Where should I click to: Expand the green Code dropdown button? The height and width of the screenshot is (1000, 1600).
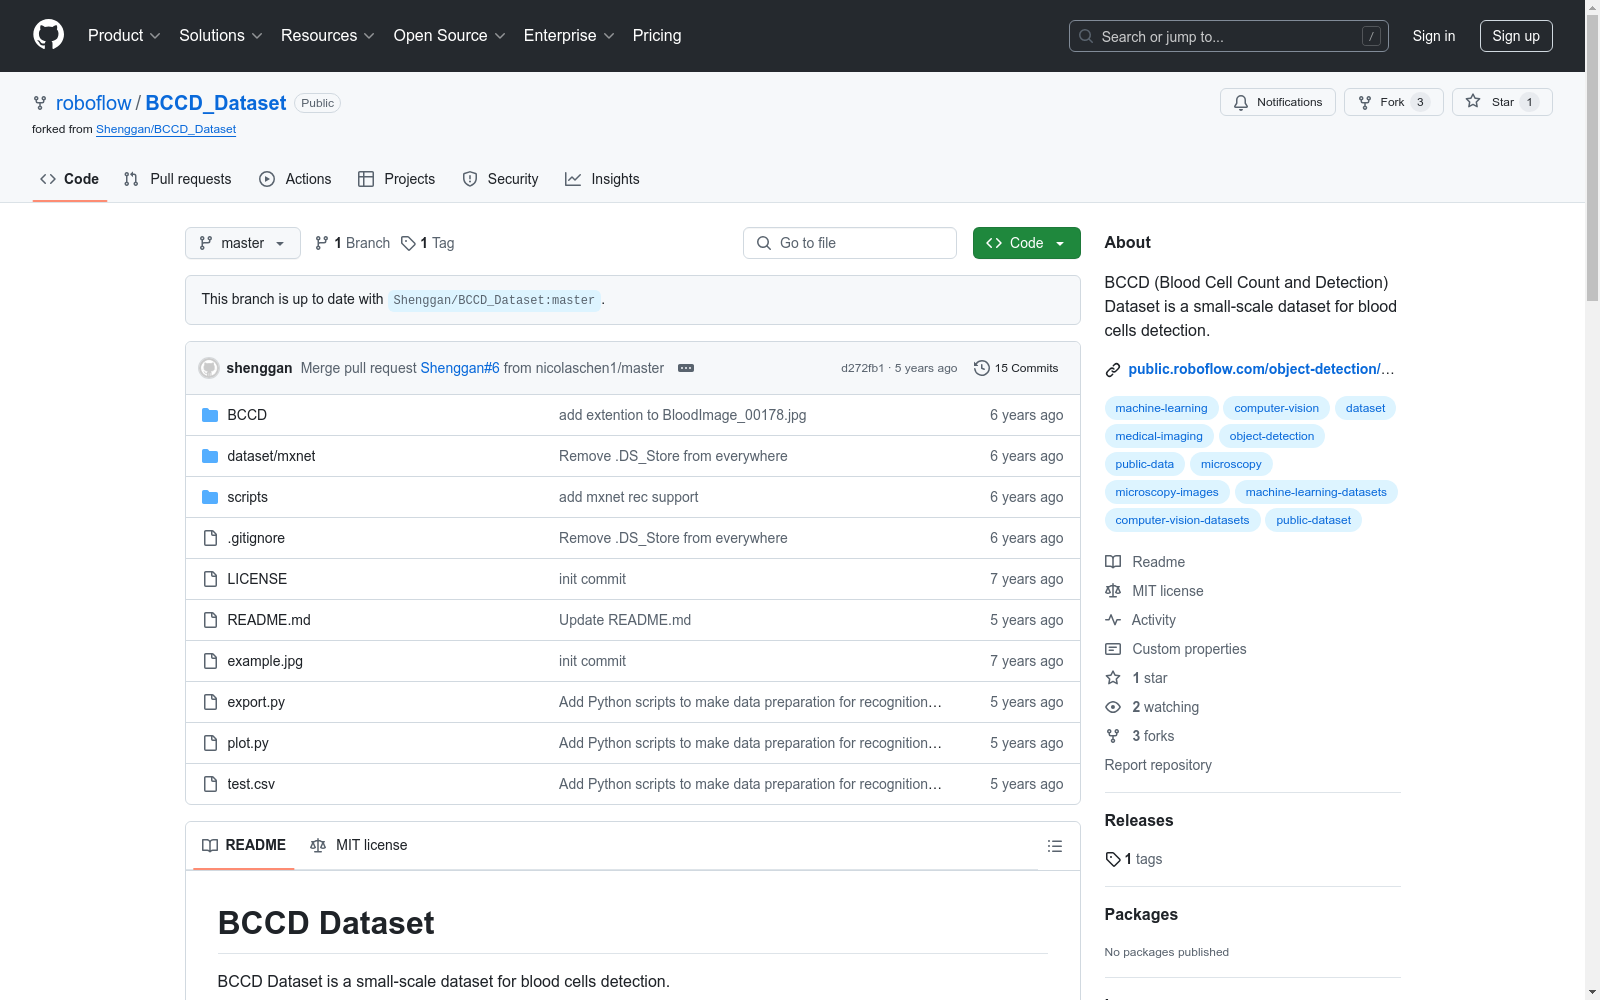pos(1027,243)
